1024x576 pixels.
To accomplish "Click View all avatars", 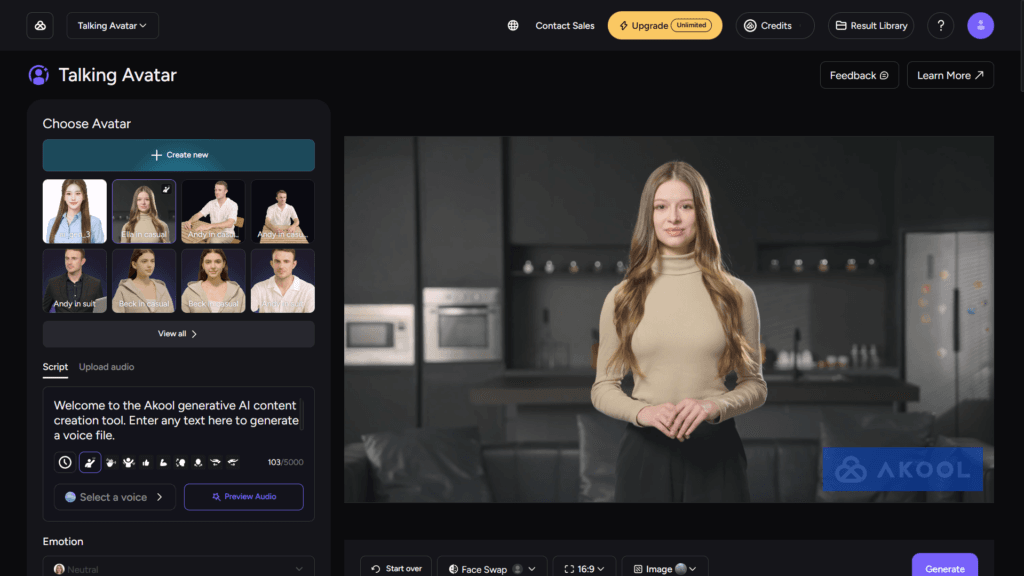I will click(x=178, y=334).
